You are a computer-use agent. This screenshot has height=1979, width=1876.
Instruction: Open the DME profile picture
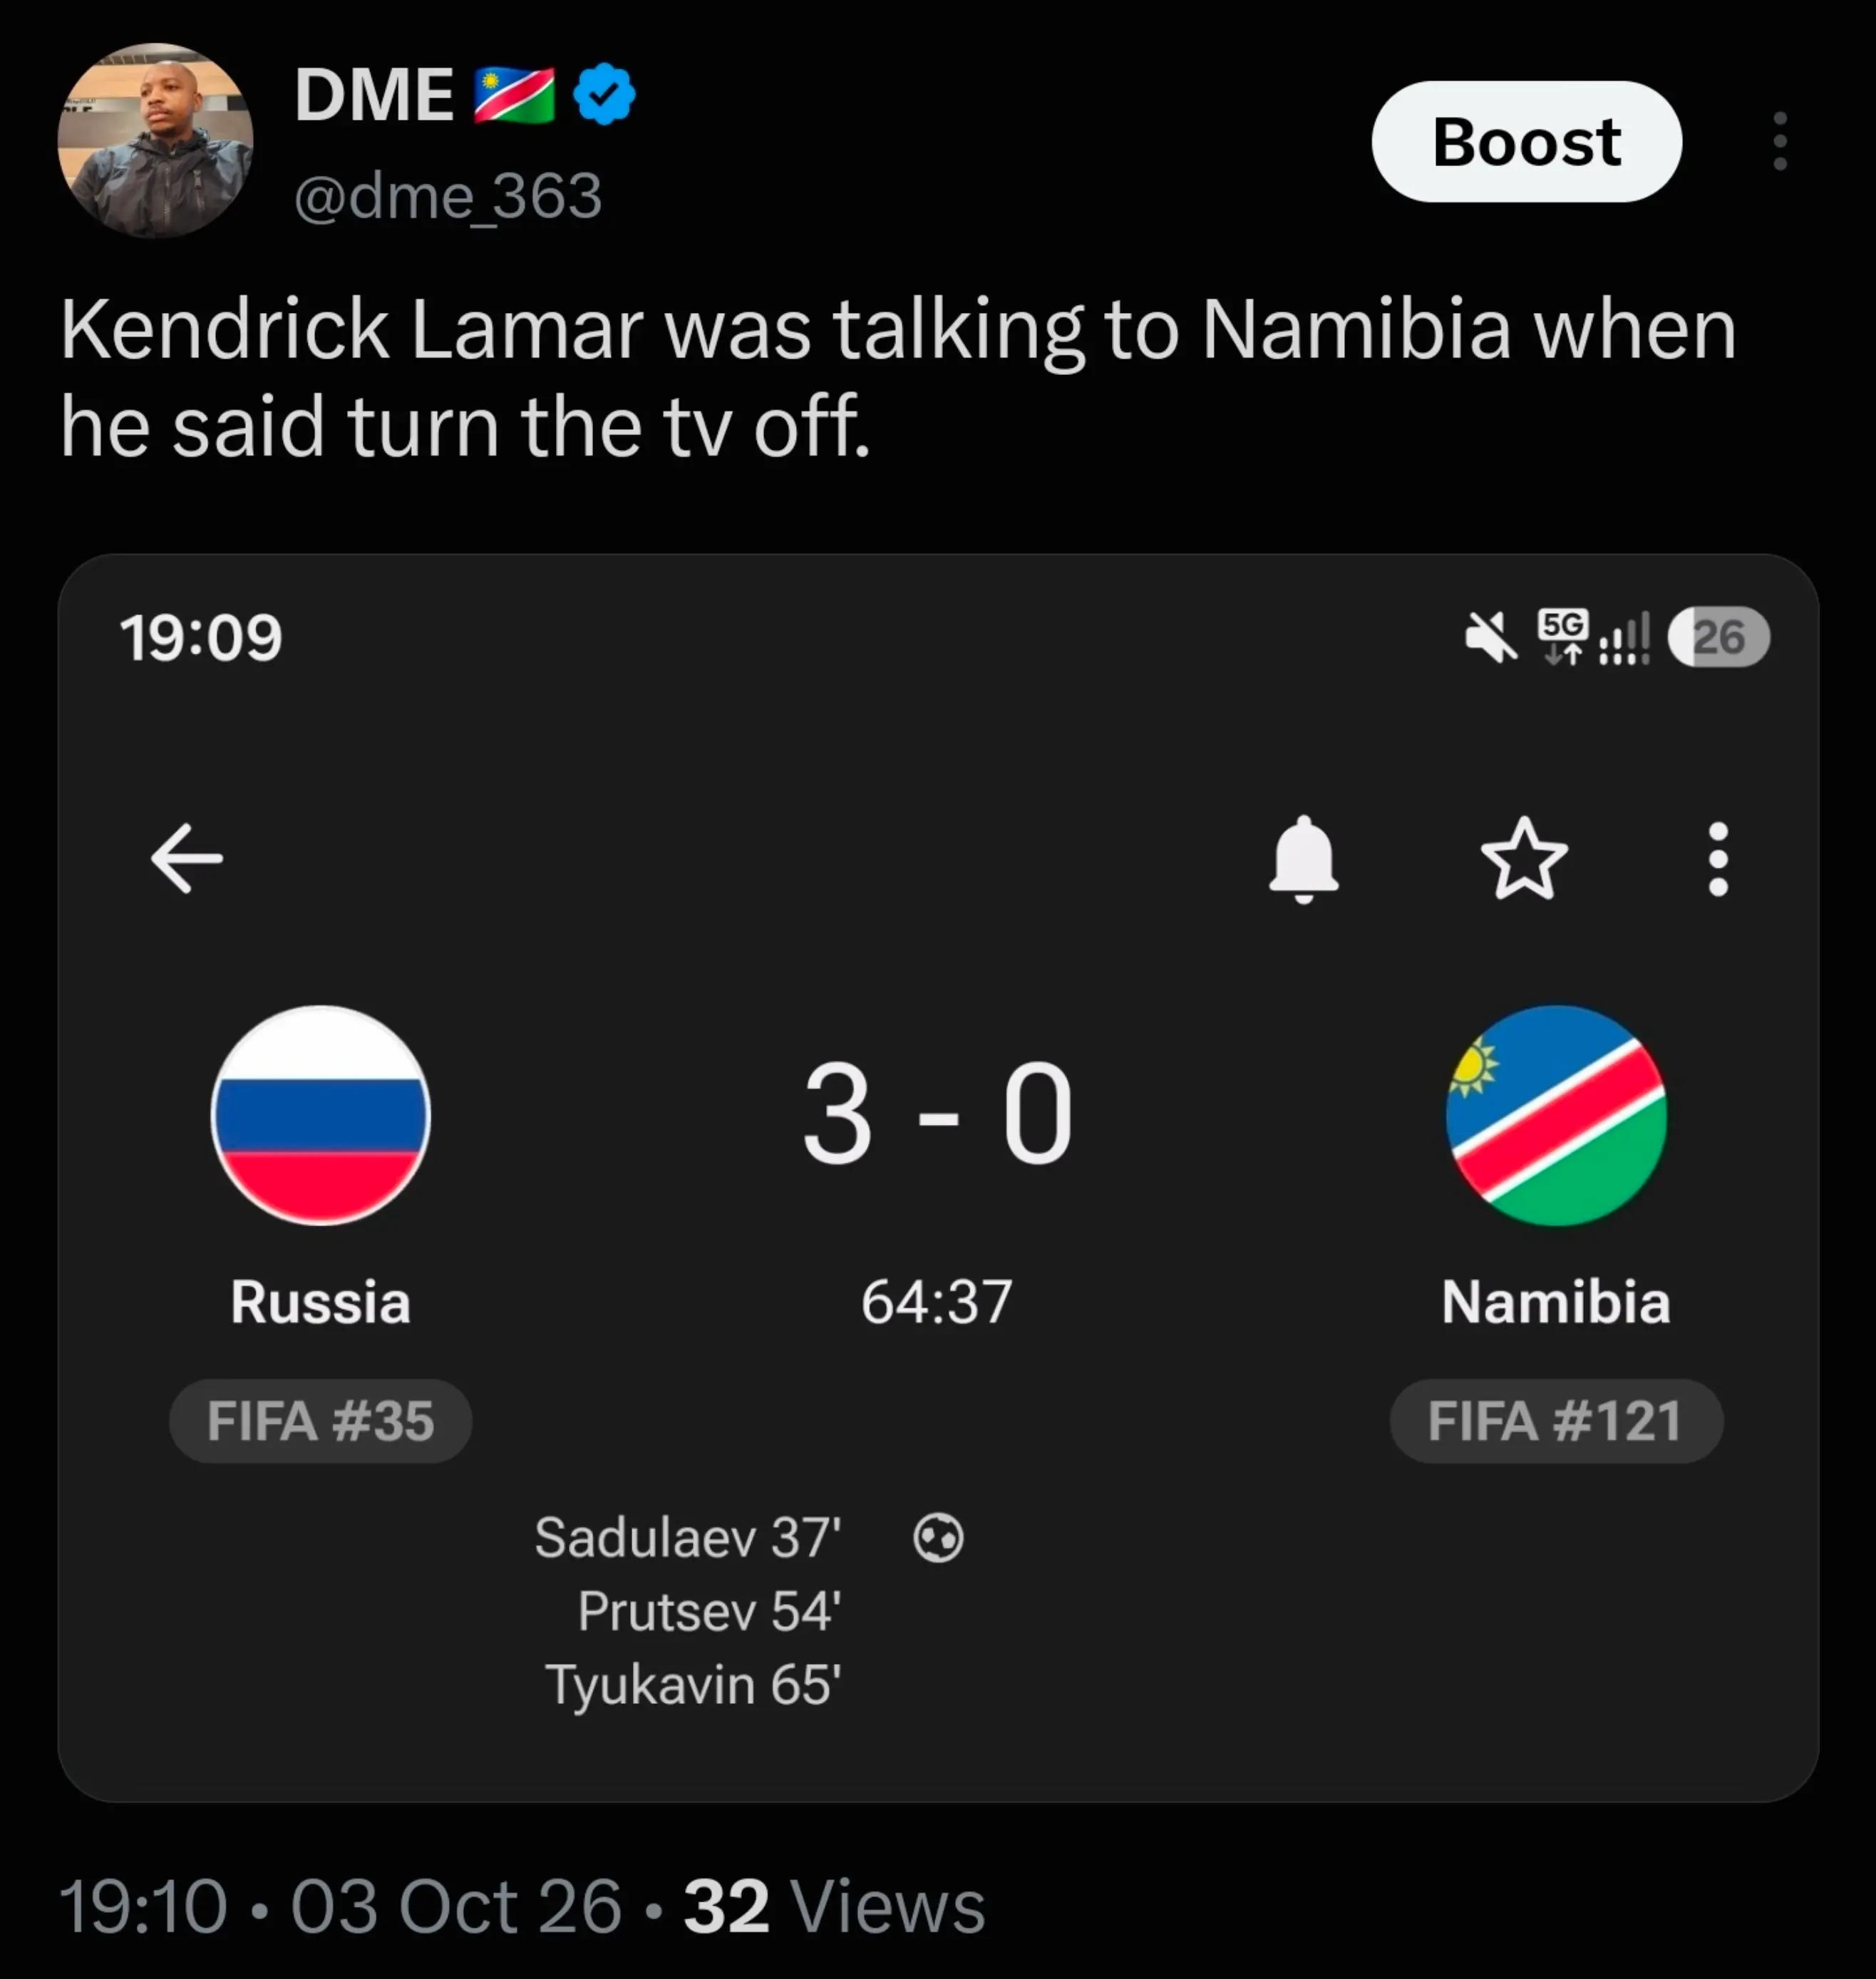pos(155,140)
